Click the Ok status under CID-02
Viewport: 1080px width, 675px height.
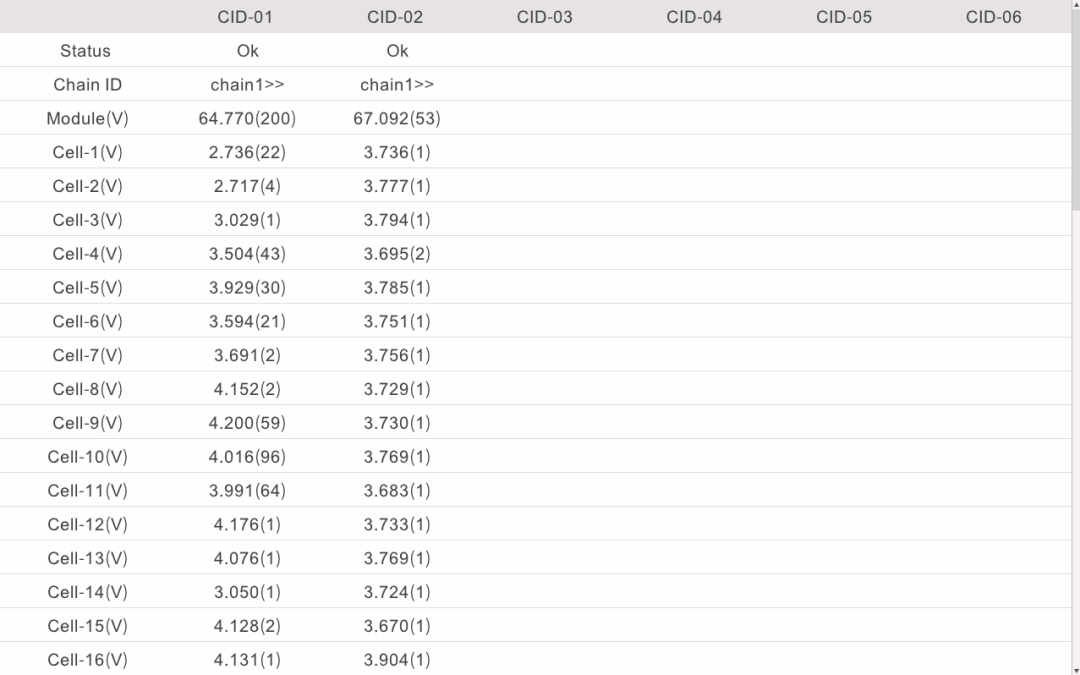point(397,51)
